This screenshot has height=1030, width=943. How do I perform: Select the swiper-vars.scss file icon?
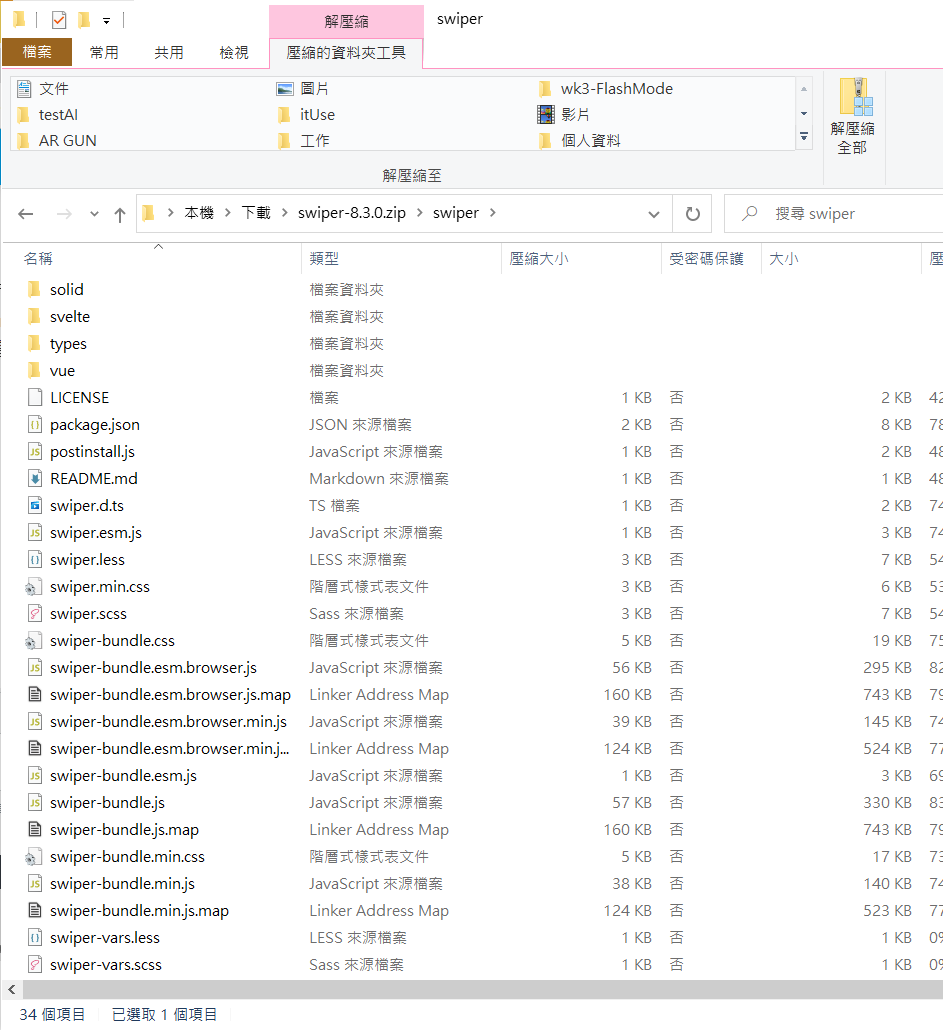coord(35,964)
